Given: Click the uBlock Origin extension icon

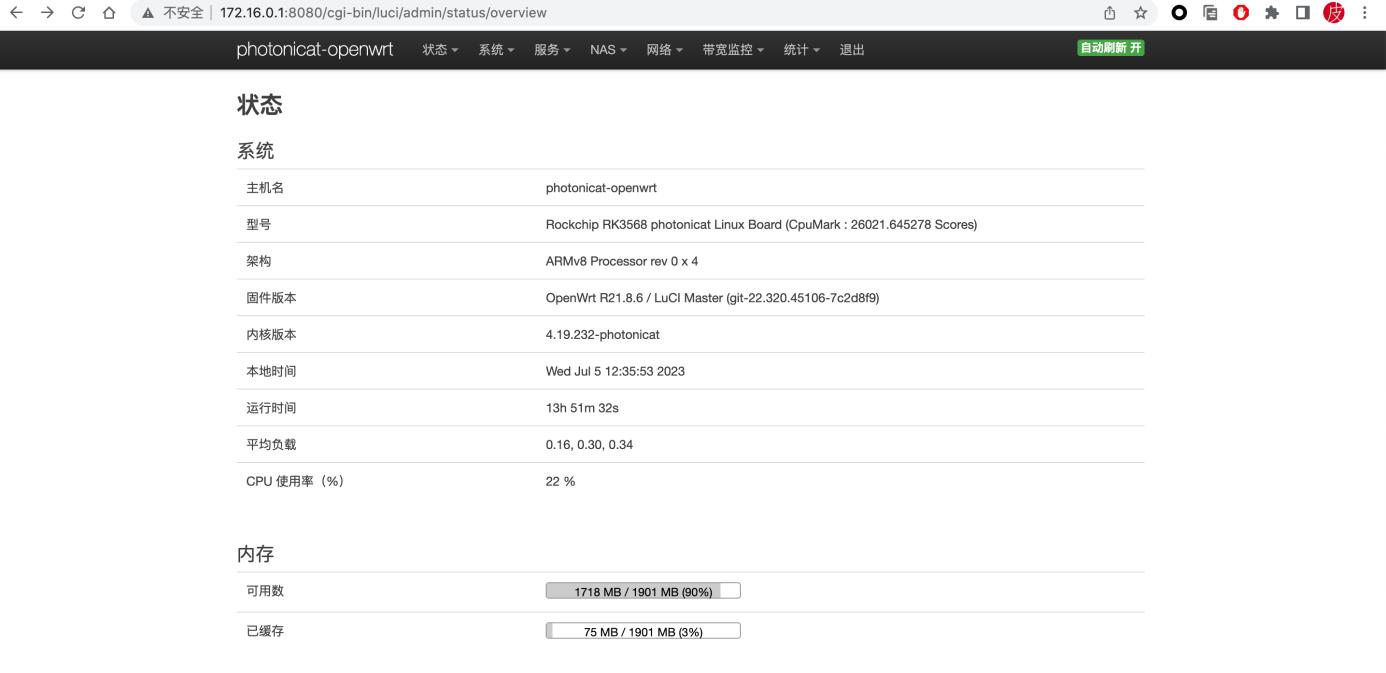Looking at the screenshot, I should pyautogui.click(x=1240, y=13).
